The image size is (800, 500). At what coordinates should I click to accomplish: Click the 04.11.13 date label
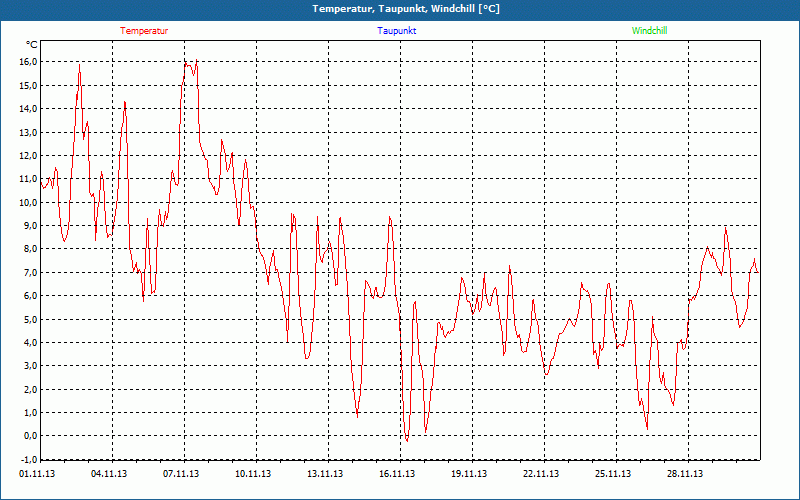pyautogui.click(x=109, y=474)
